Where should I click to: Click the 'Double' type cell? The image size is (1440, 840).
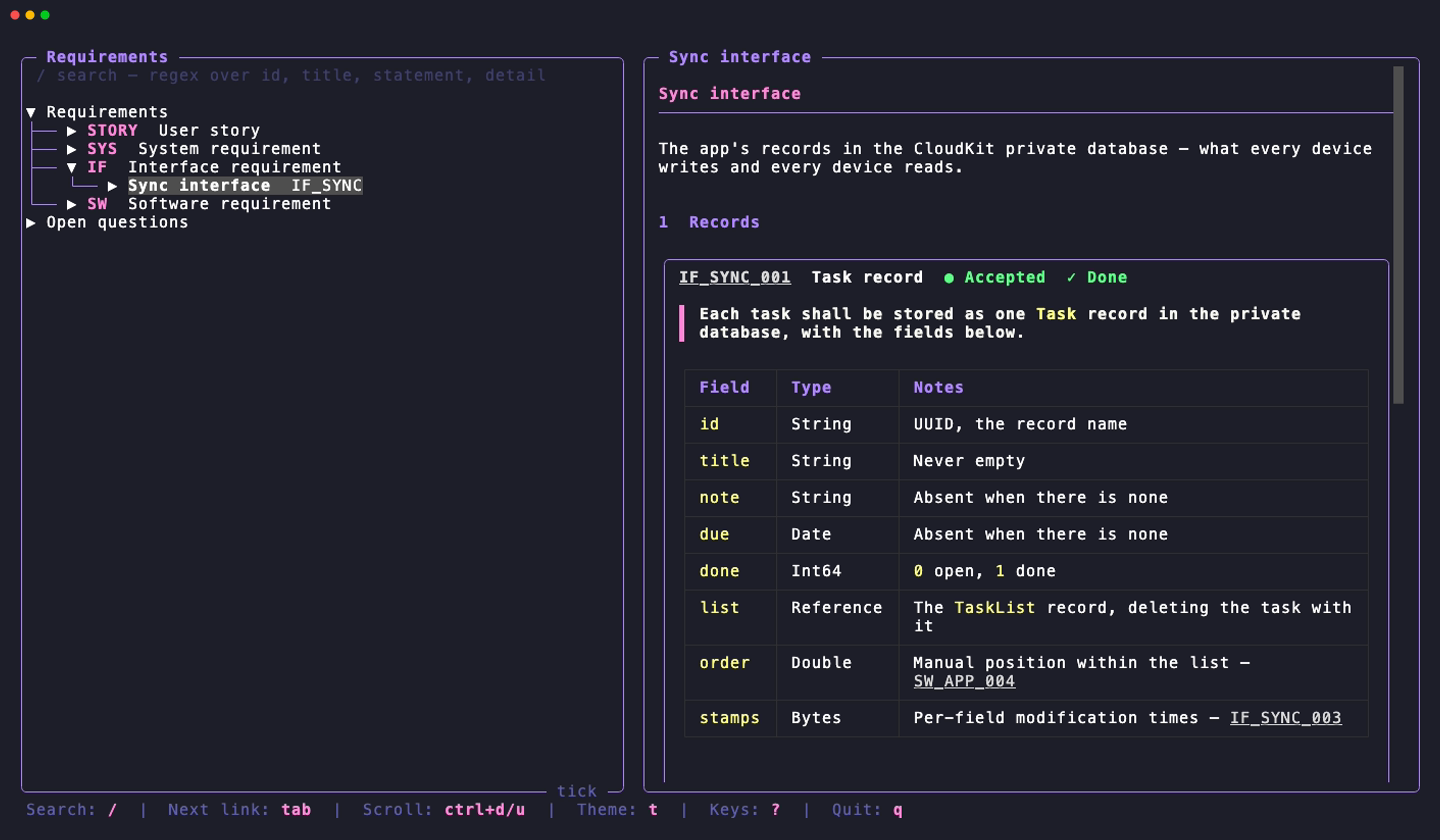pos(838,672)
